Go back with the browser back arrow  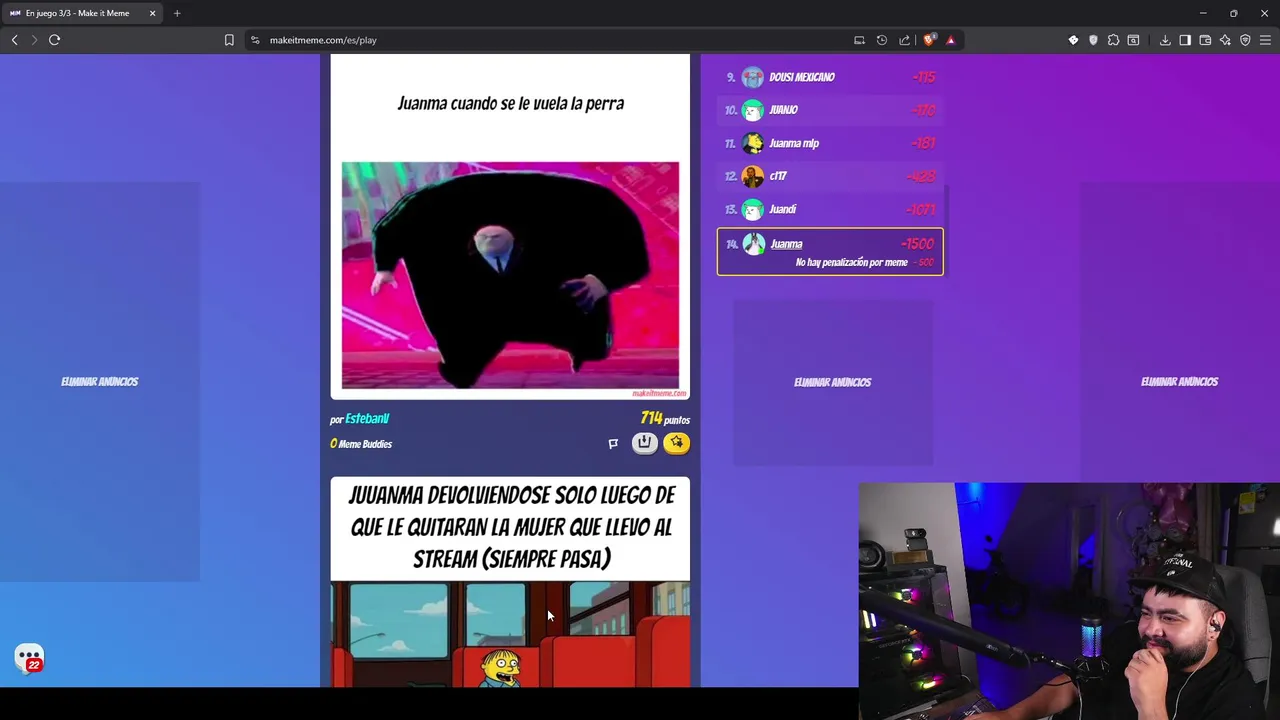click(x=14, y=40)
